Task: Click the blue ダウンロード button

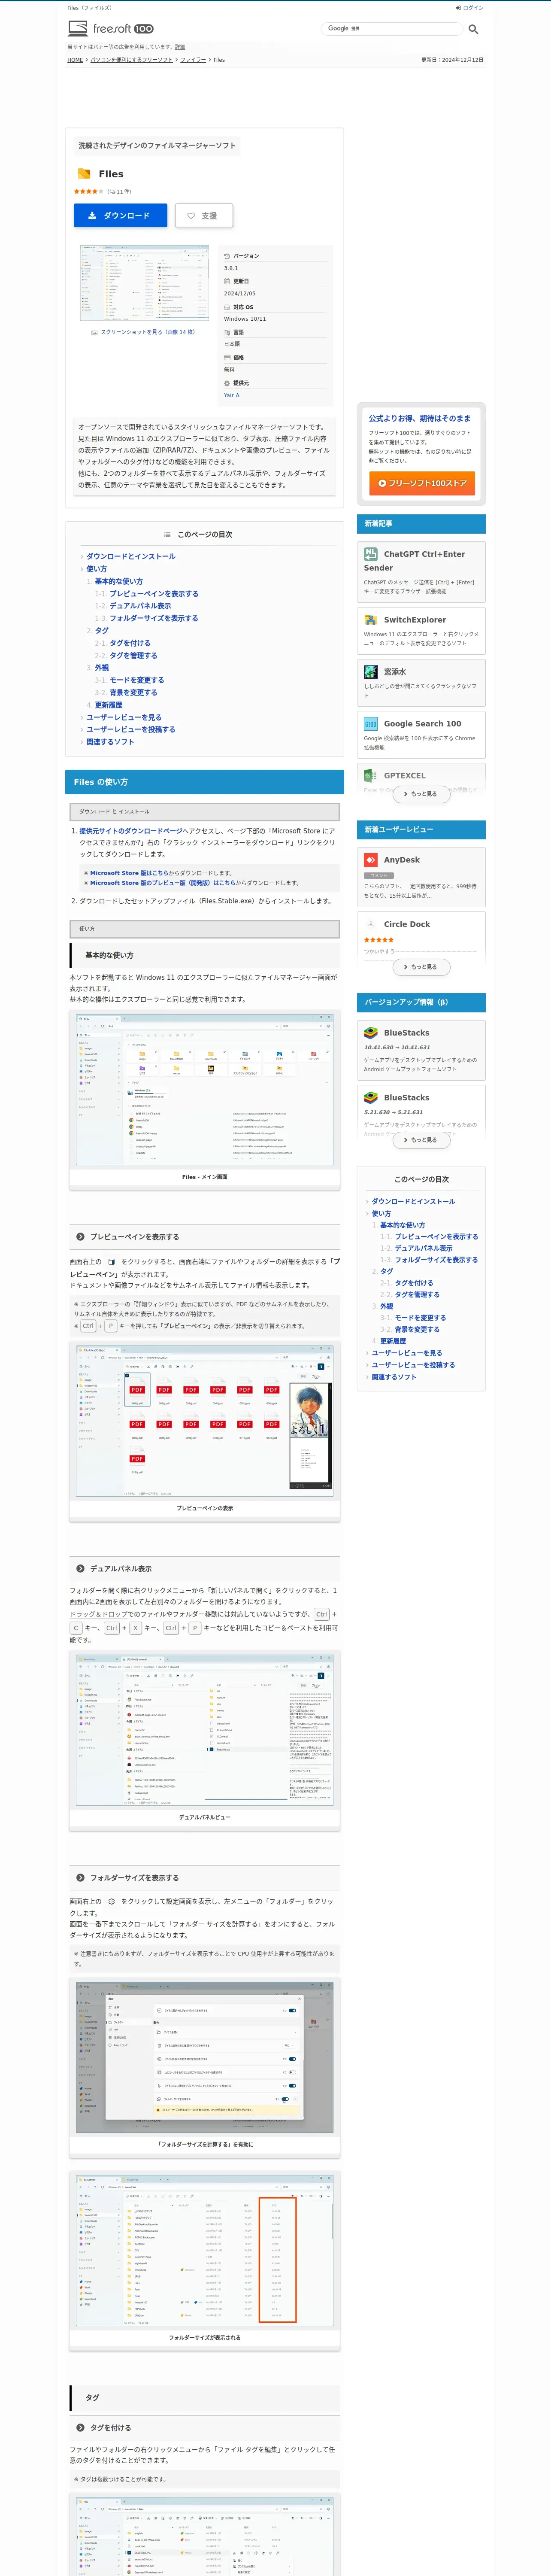Action: point(120,215)
